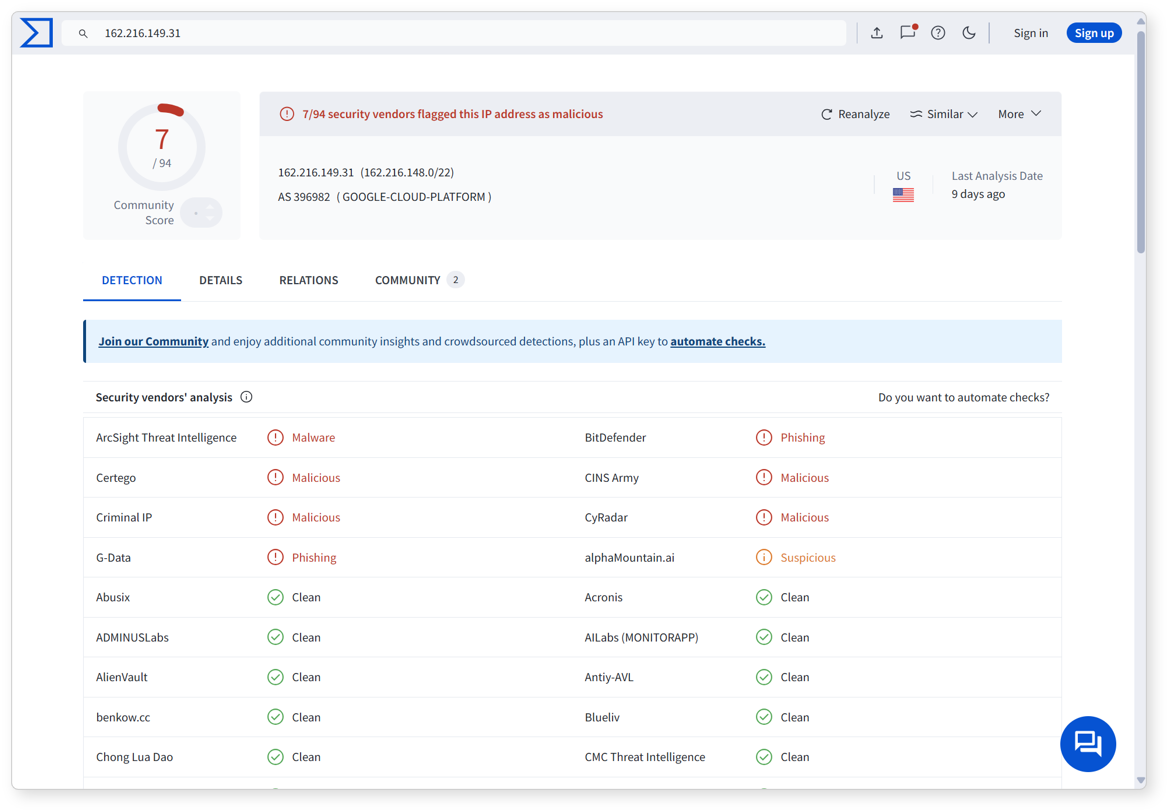This screenshot has height=812, width=1169.
Task: Click the VirusTotal logo
Action: [x=37, y=33]
